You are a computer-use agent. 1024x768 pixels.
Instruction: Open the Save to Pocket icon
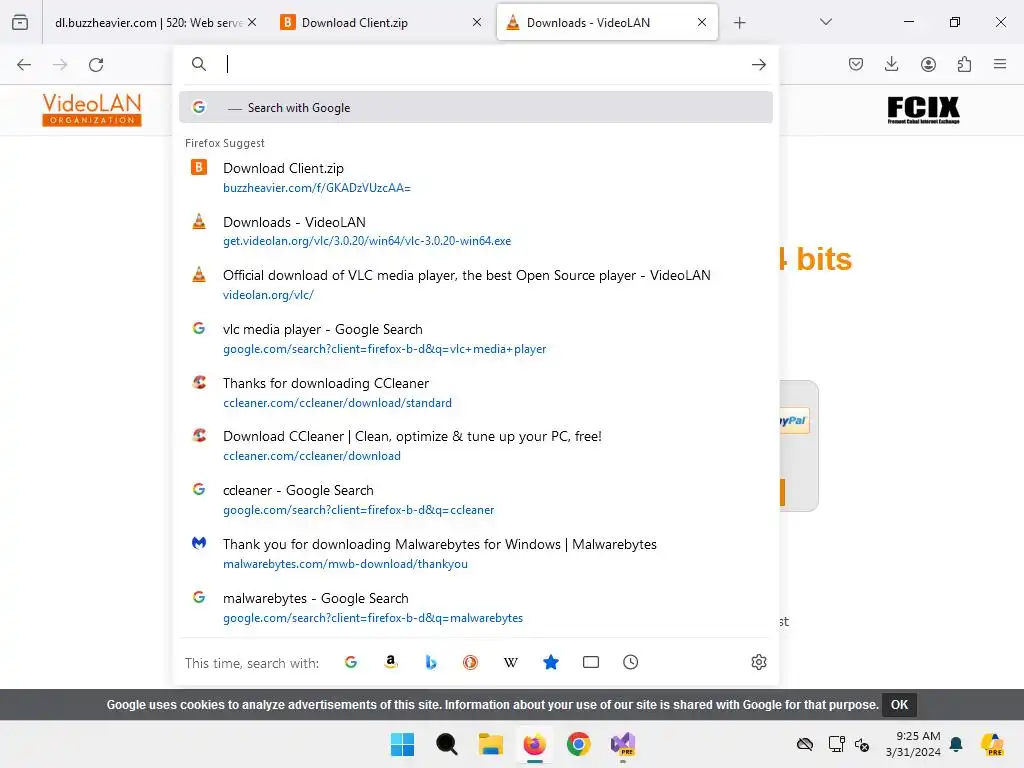coord(856,64)
